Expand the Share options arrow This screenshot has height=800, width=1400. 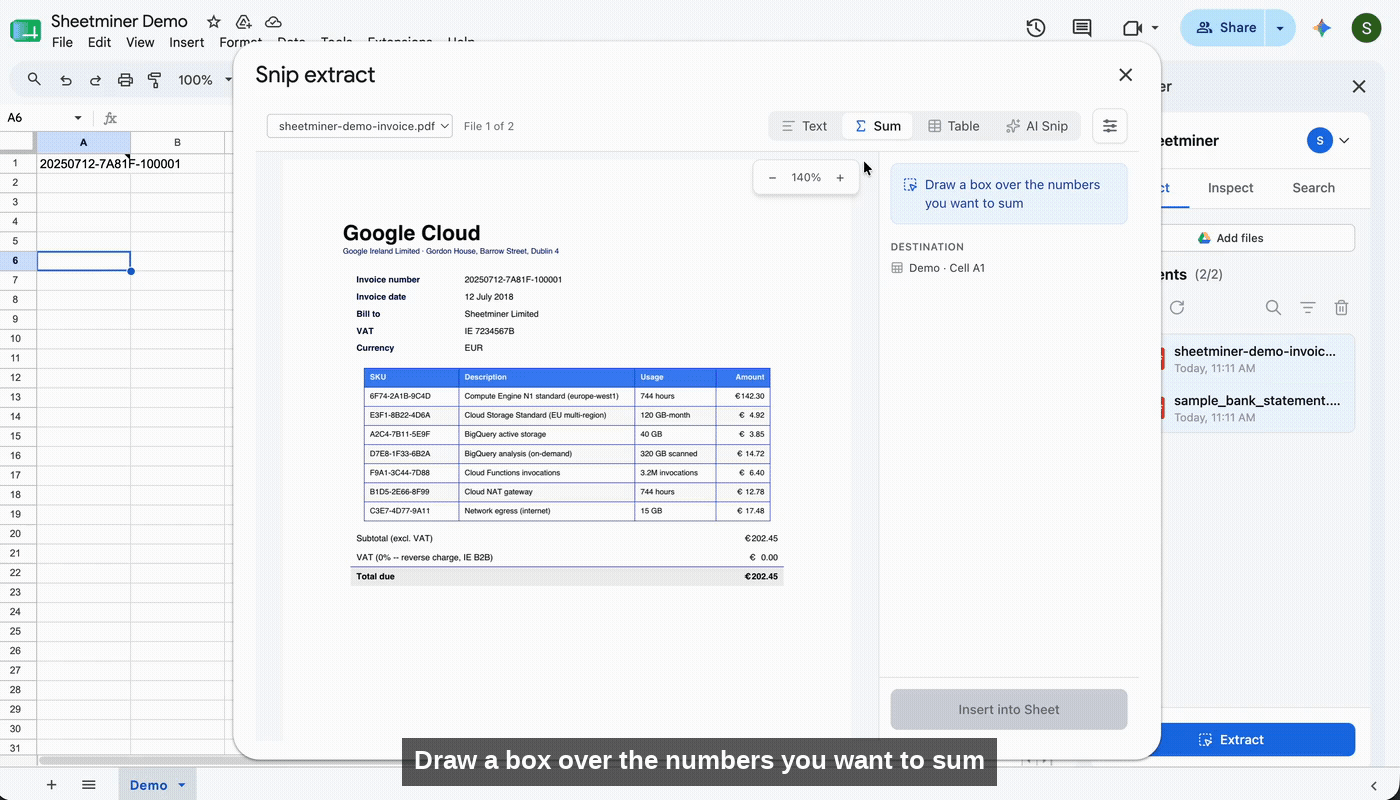1280,28
